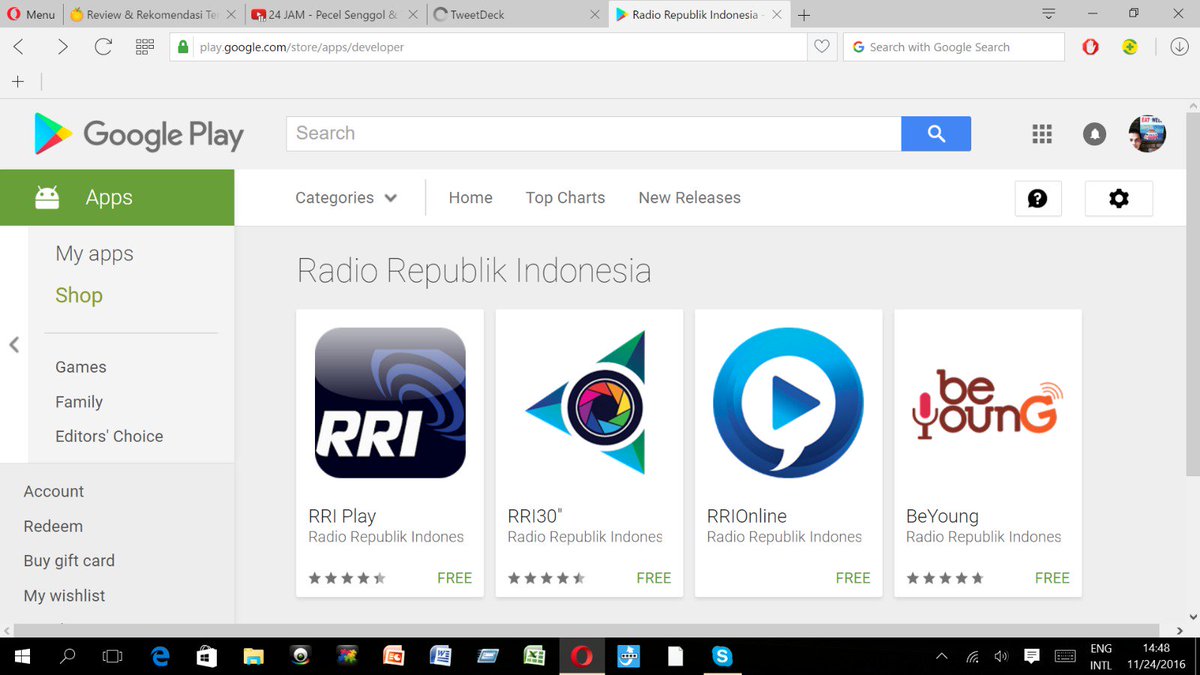Viewport: 1200px width, 675px height.
Task: Open the Google Play settings gear
Action: click(1118, 198)
